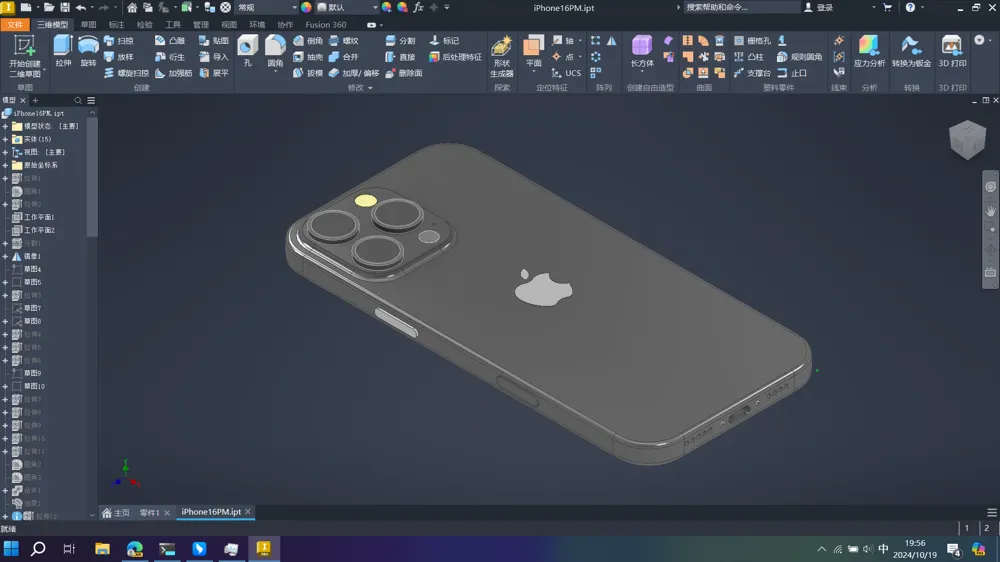The image size is (1000, 562).
Task: Expand the 草图10 tree node
Action: [x=5, y=387]
